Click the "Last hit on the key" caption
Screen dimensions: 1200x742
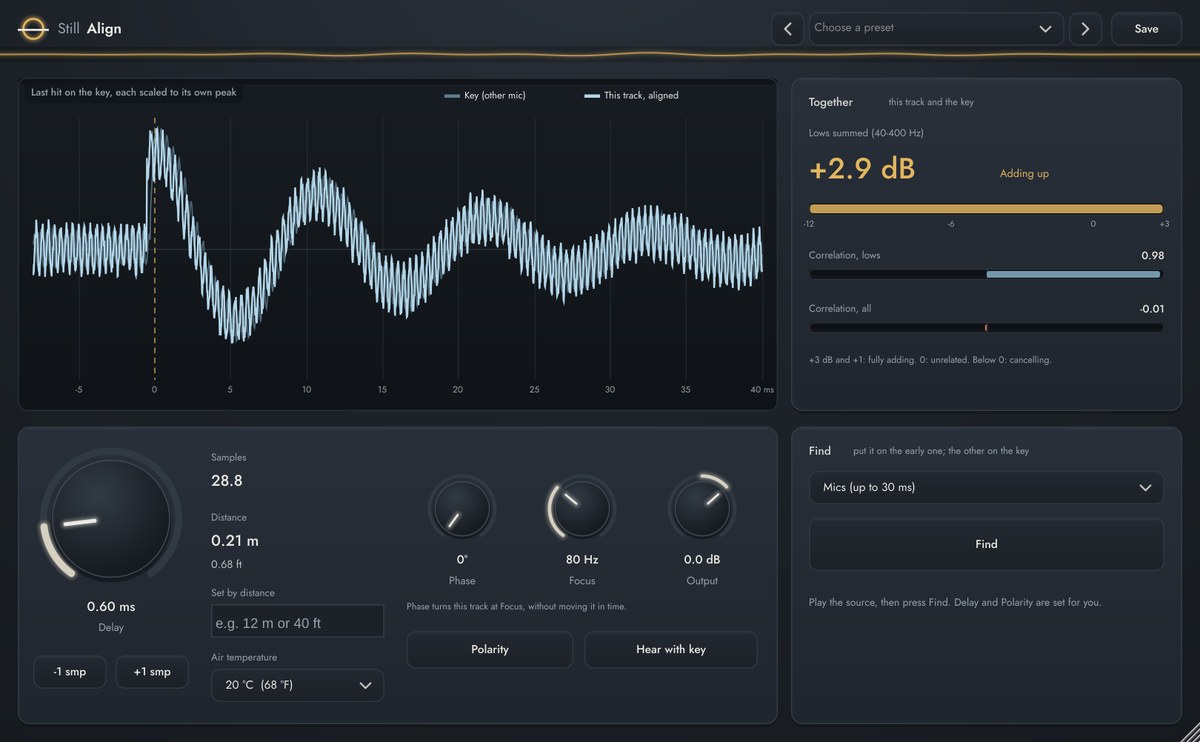point(134,92)
